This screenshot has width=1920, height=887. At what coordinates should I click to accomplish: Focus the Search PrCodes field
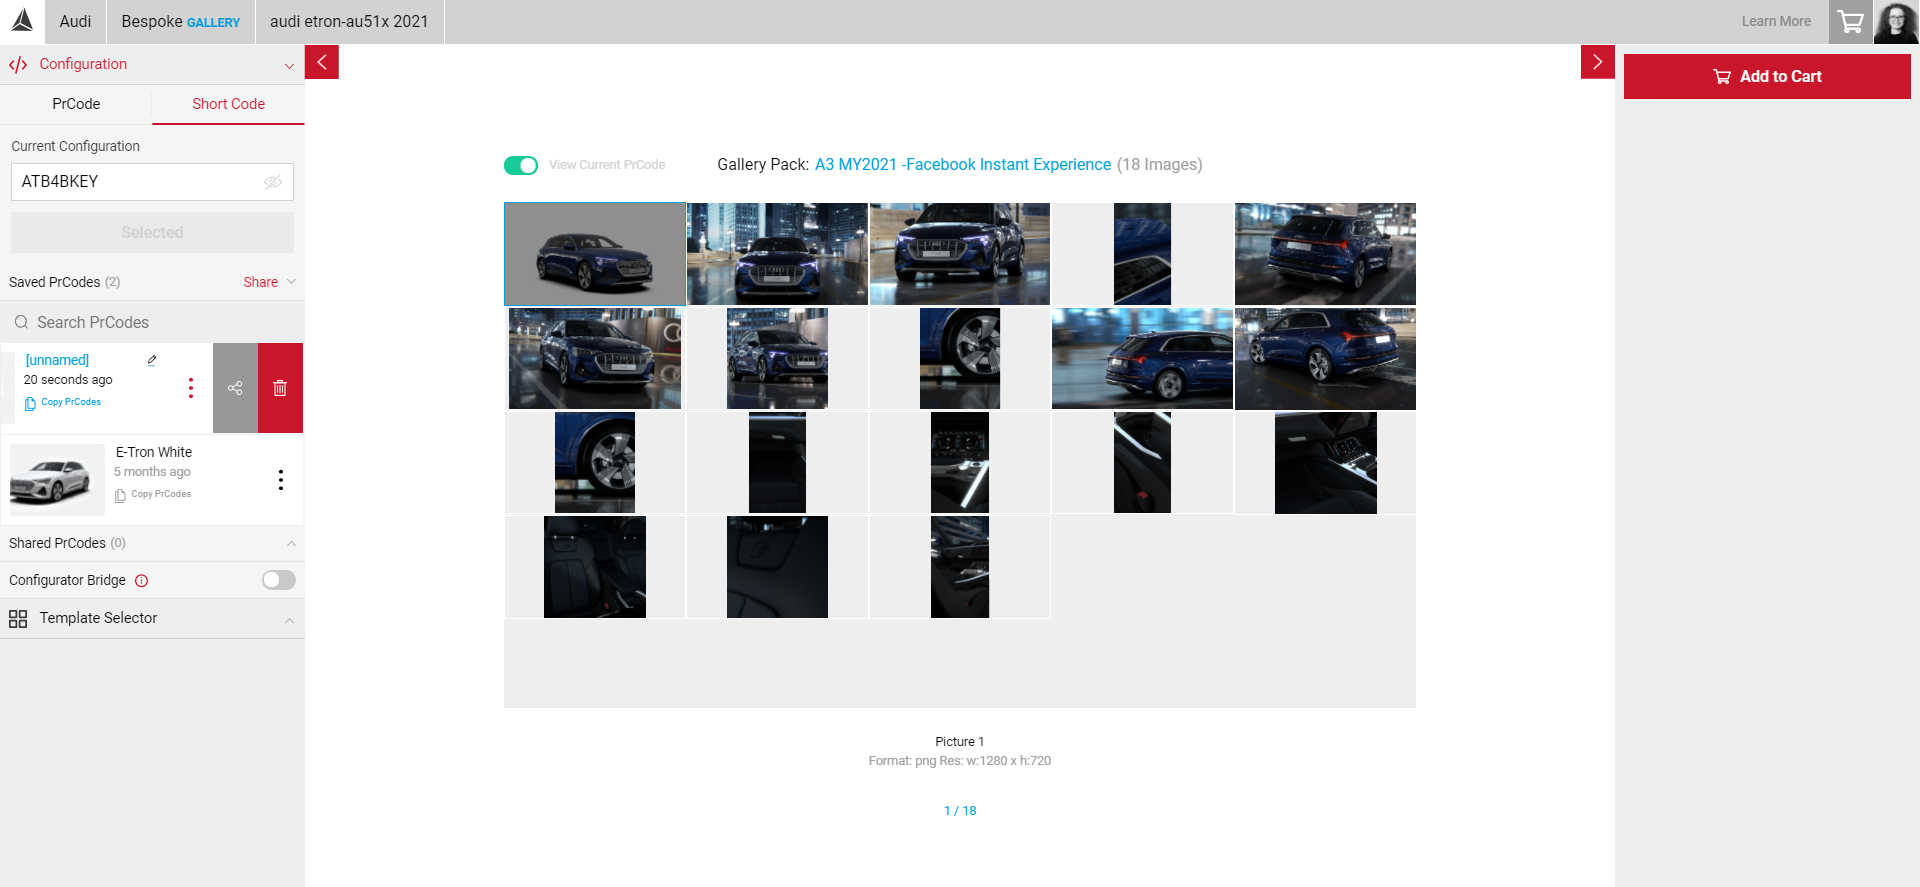click(152, 322)
